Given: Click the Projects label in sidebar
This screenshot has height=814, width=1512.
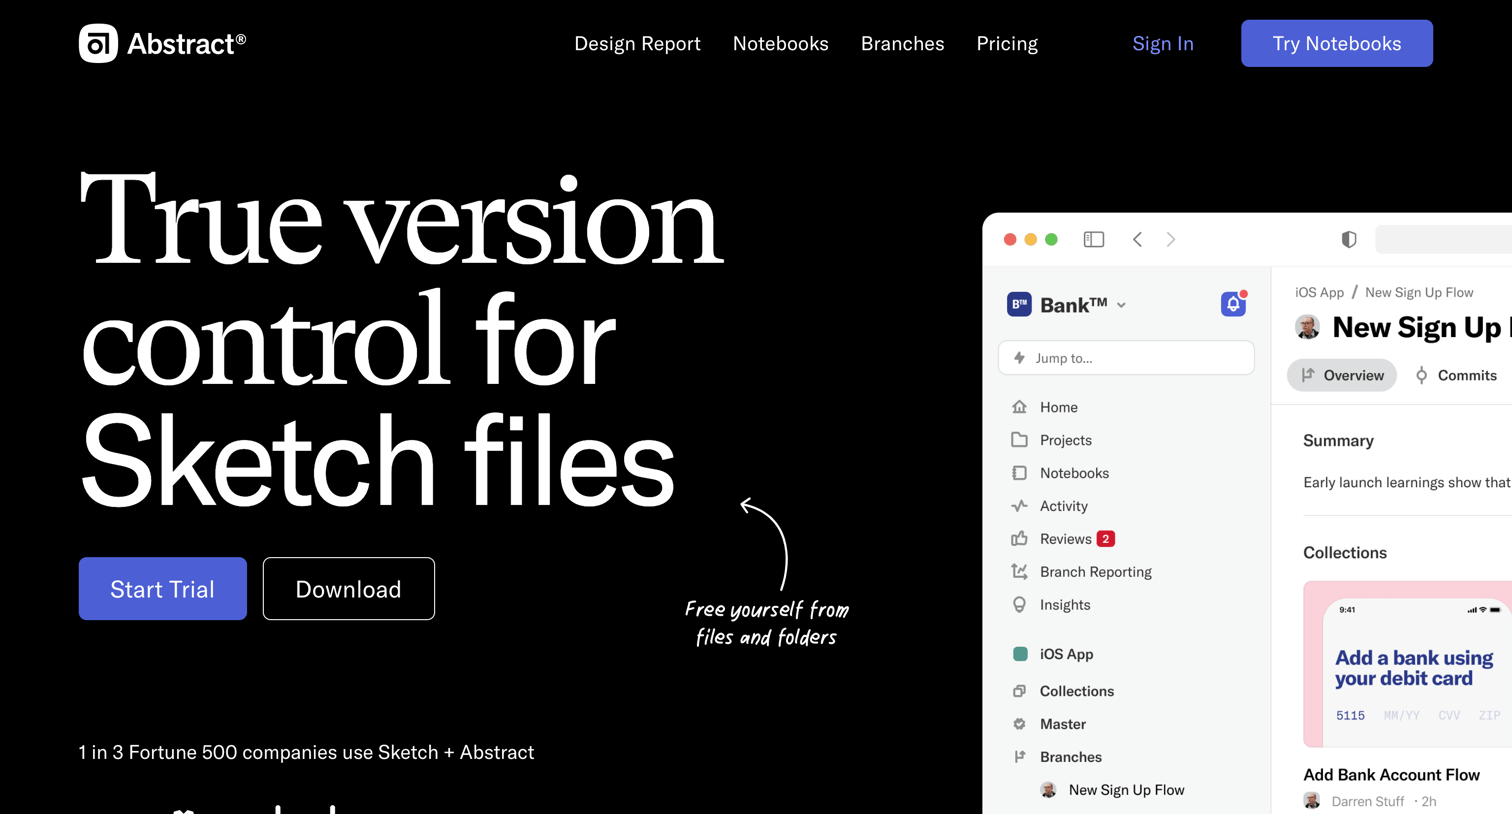Looking at the screenshot, I should [x=1065, y=440].
